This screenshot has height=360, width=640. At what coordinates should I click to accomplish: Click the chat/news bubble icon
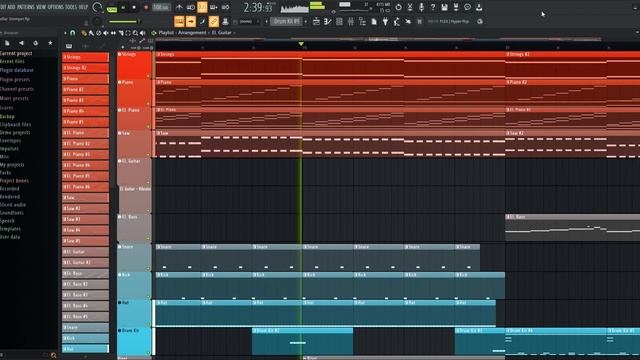(467, 7)
